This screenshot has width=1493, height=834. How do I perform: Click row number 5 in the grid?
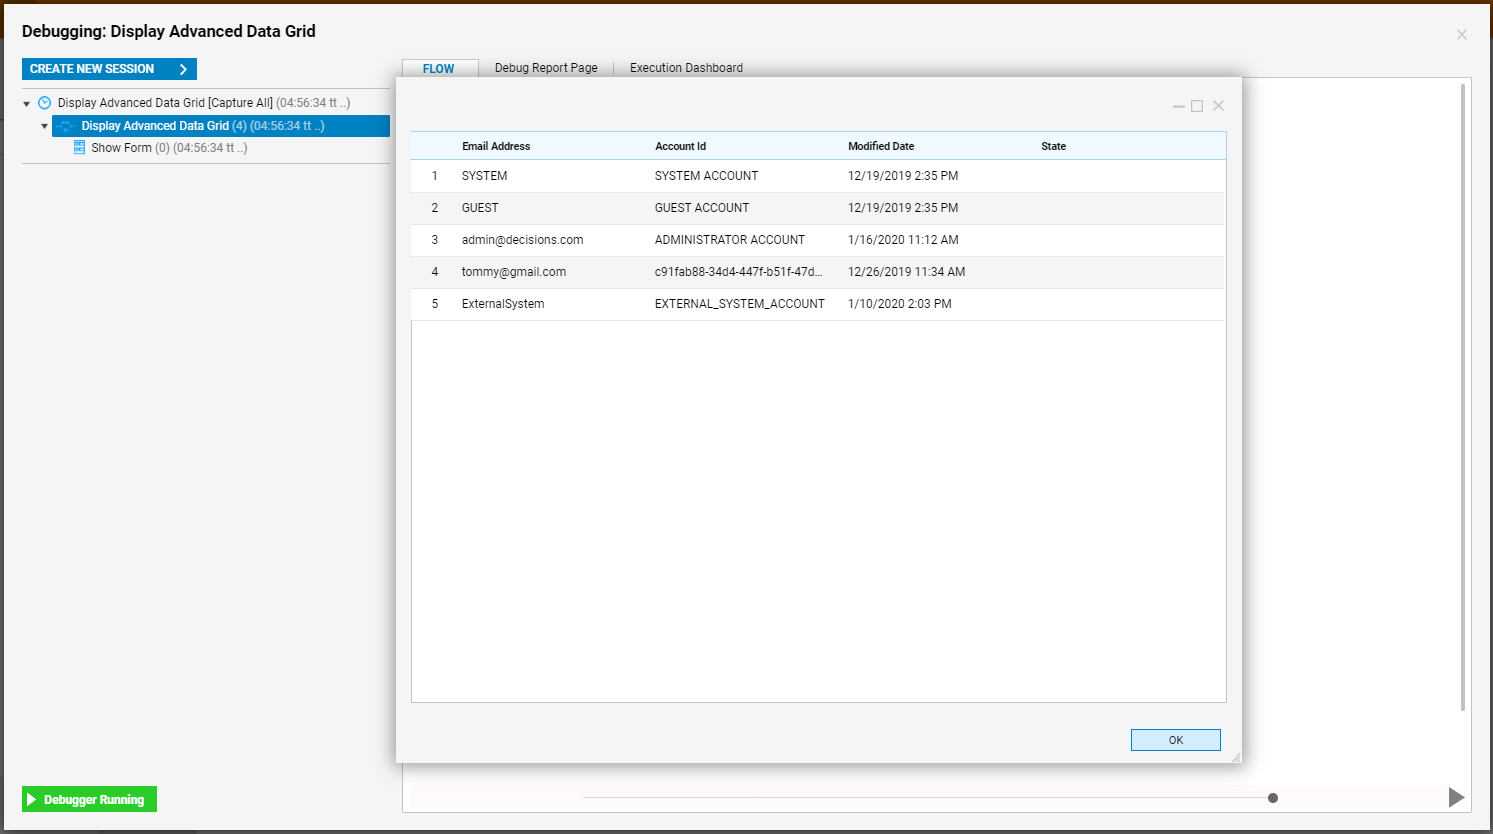[x=434, y=304]
